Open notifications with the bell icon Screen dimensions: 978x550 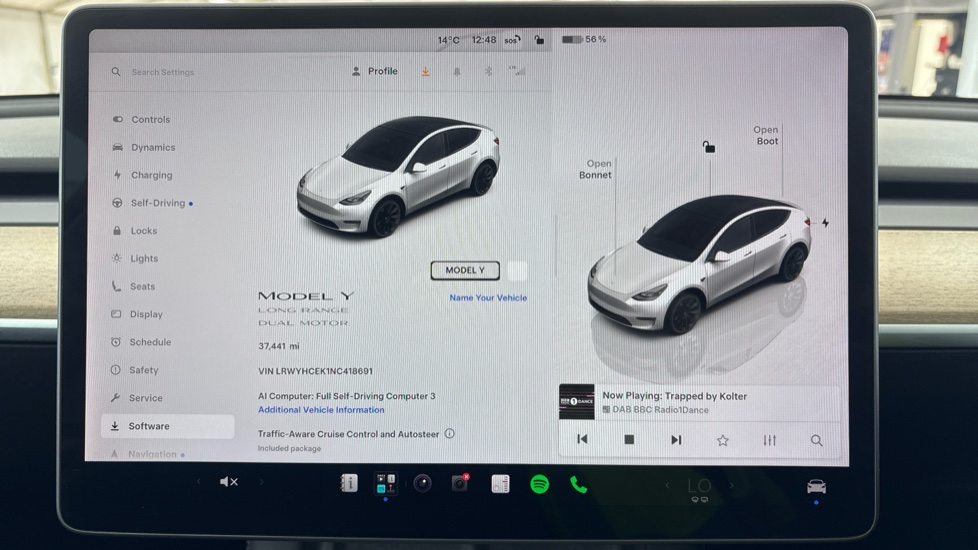click(x=457, y=72)
